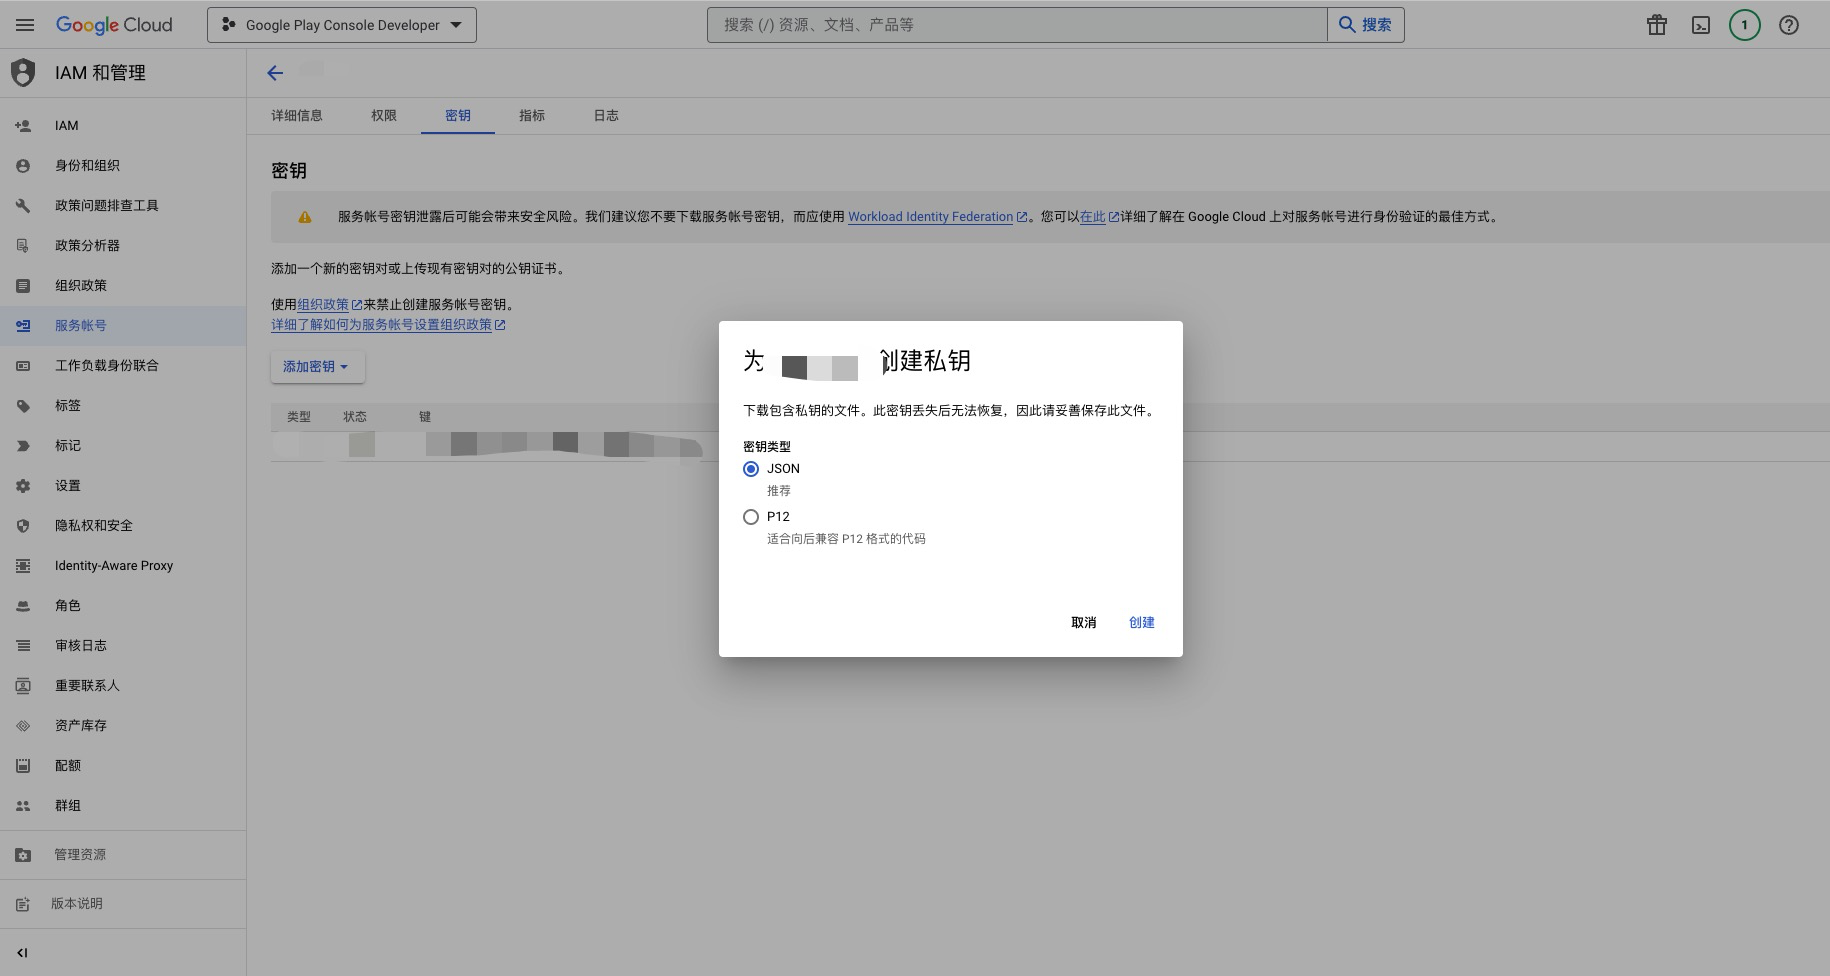Click the 角色 hat icon

tap(23, 606)
